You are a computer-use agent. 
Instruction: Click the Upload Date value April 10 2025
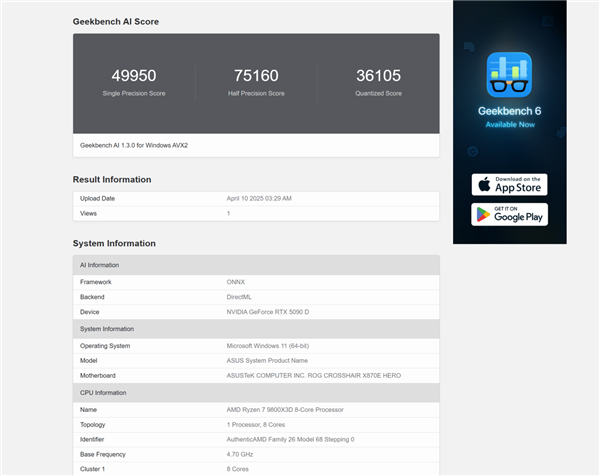coord(259,198)
